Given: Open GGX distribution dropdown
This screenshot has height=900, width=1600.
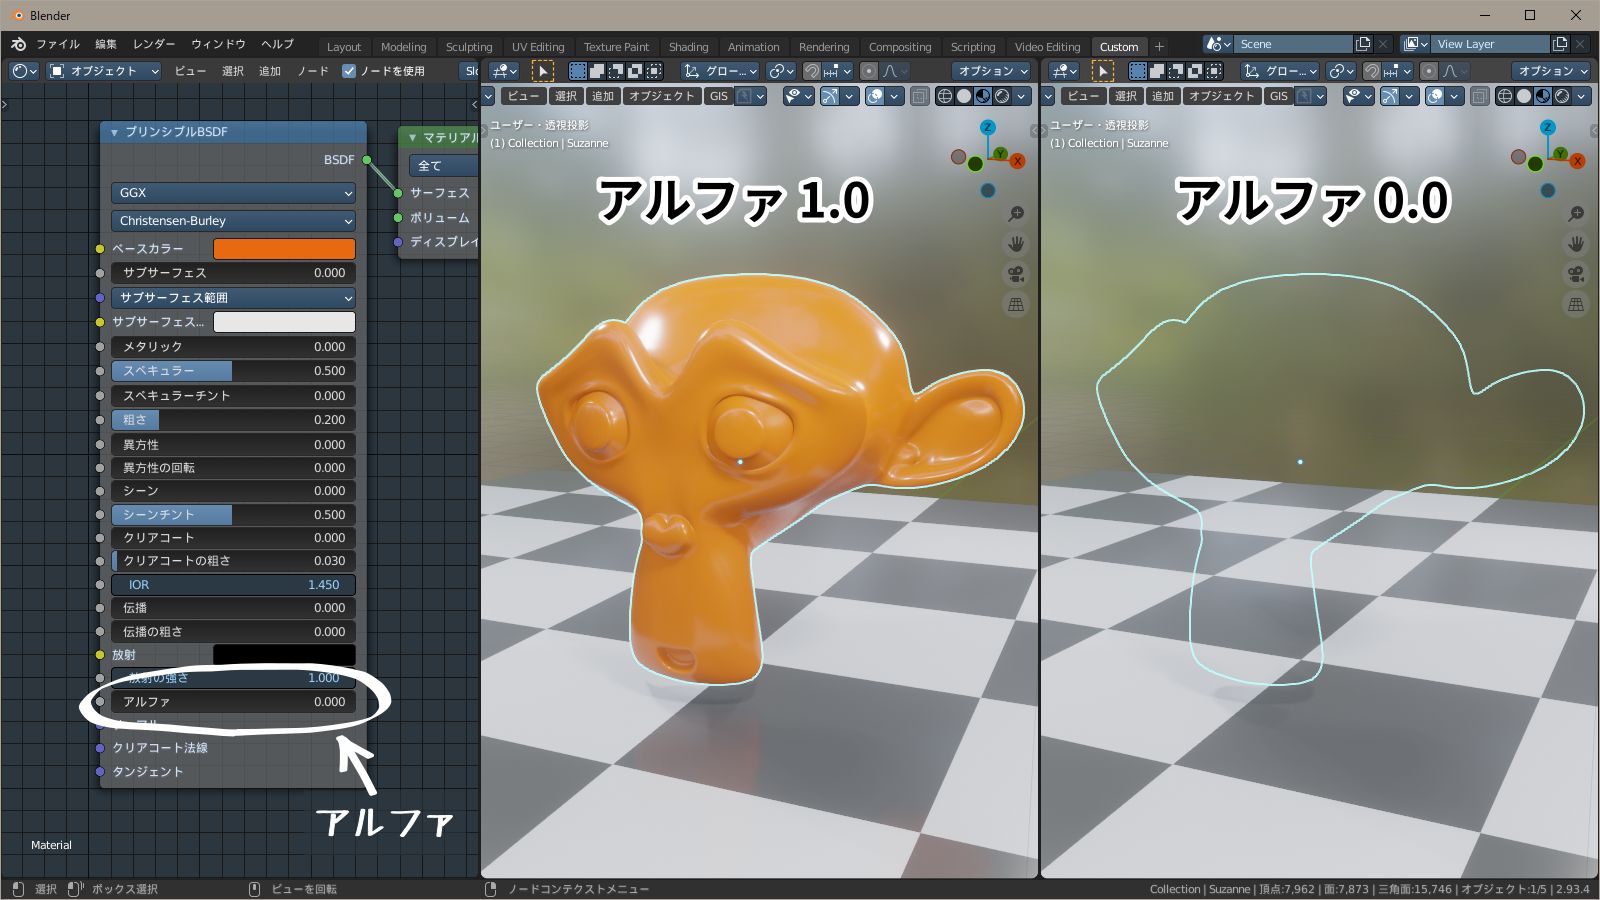Looking at the screenshot, I should [x=233, y=193].
